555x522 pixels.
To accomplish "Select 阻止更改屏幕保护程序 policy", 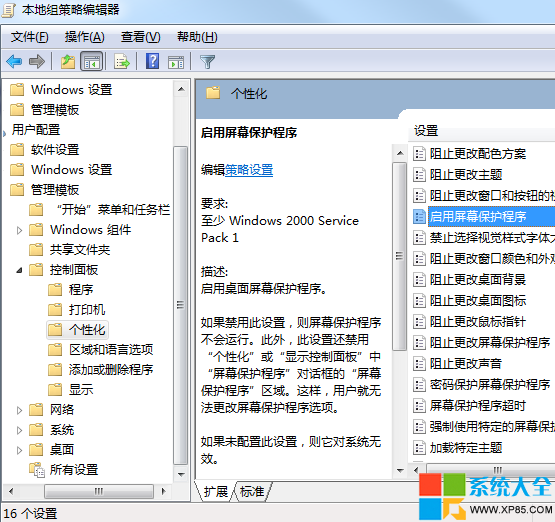I will click(490, 343).
